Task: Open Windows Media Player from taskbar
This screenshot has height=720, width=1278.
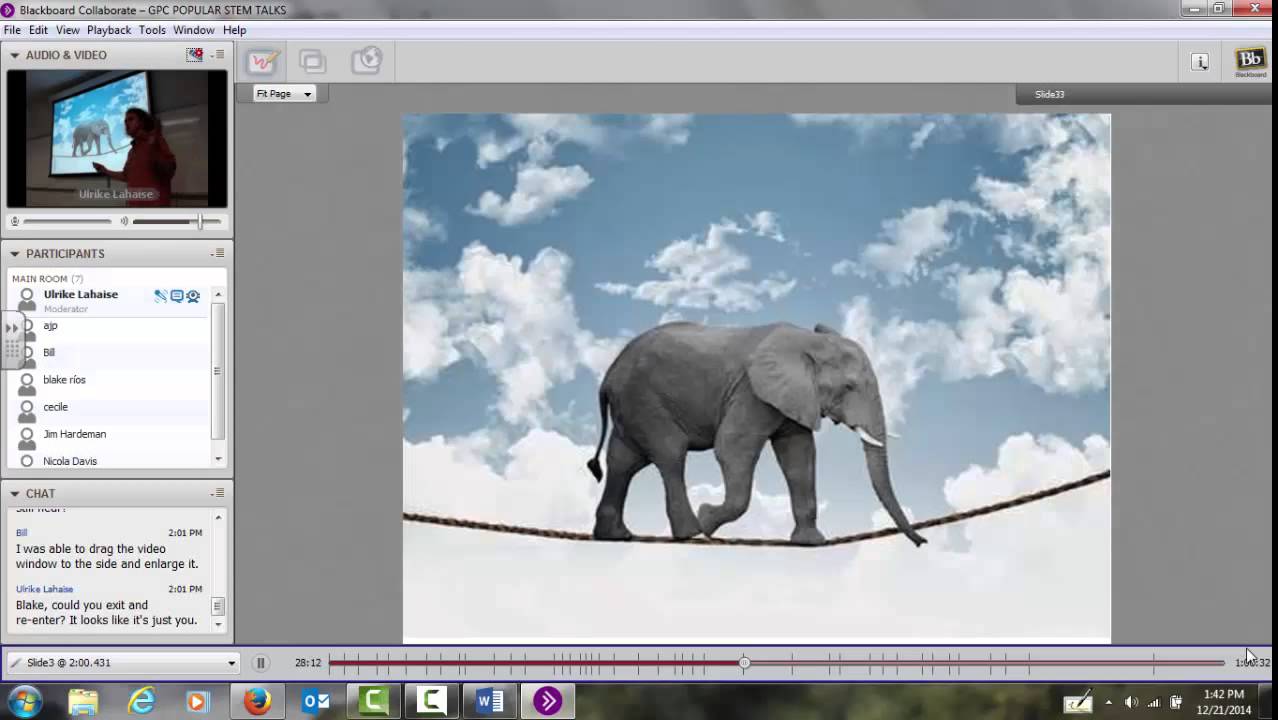Action: 197,702
